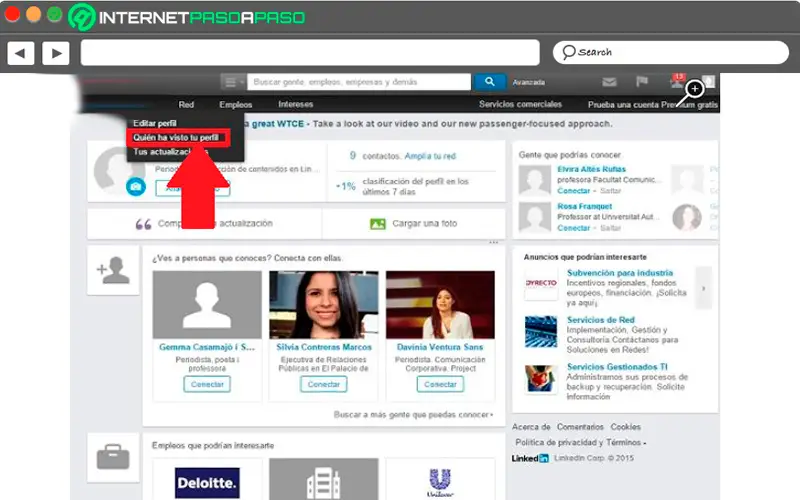Screen dimensions: 800x500
Task: Open connection requests icon with red badge
Action: (678, 81)
